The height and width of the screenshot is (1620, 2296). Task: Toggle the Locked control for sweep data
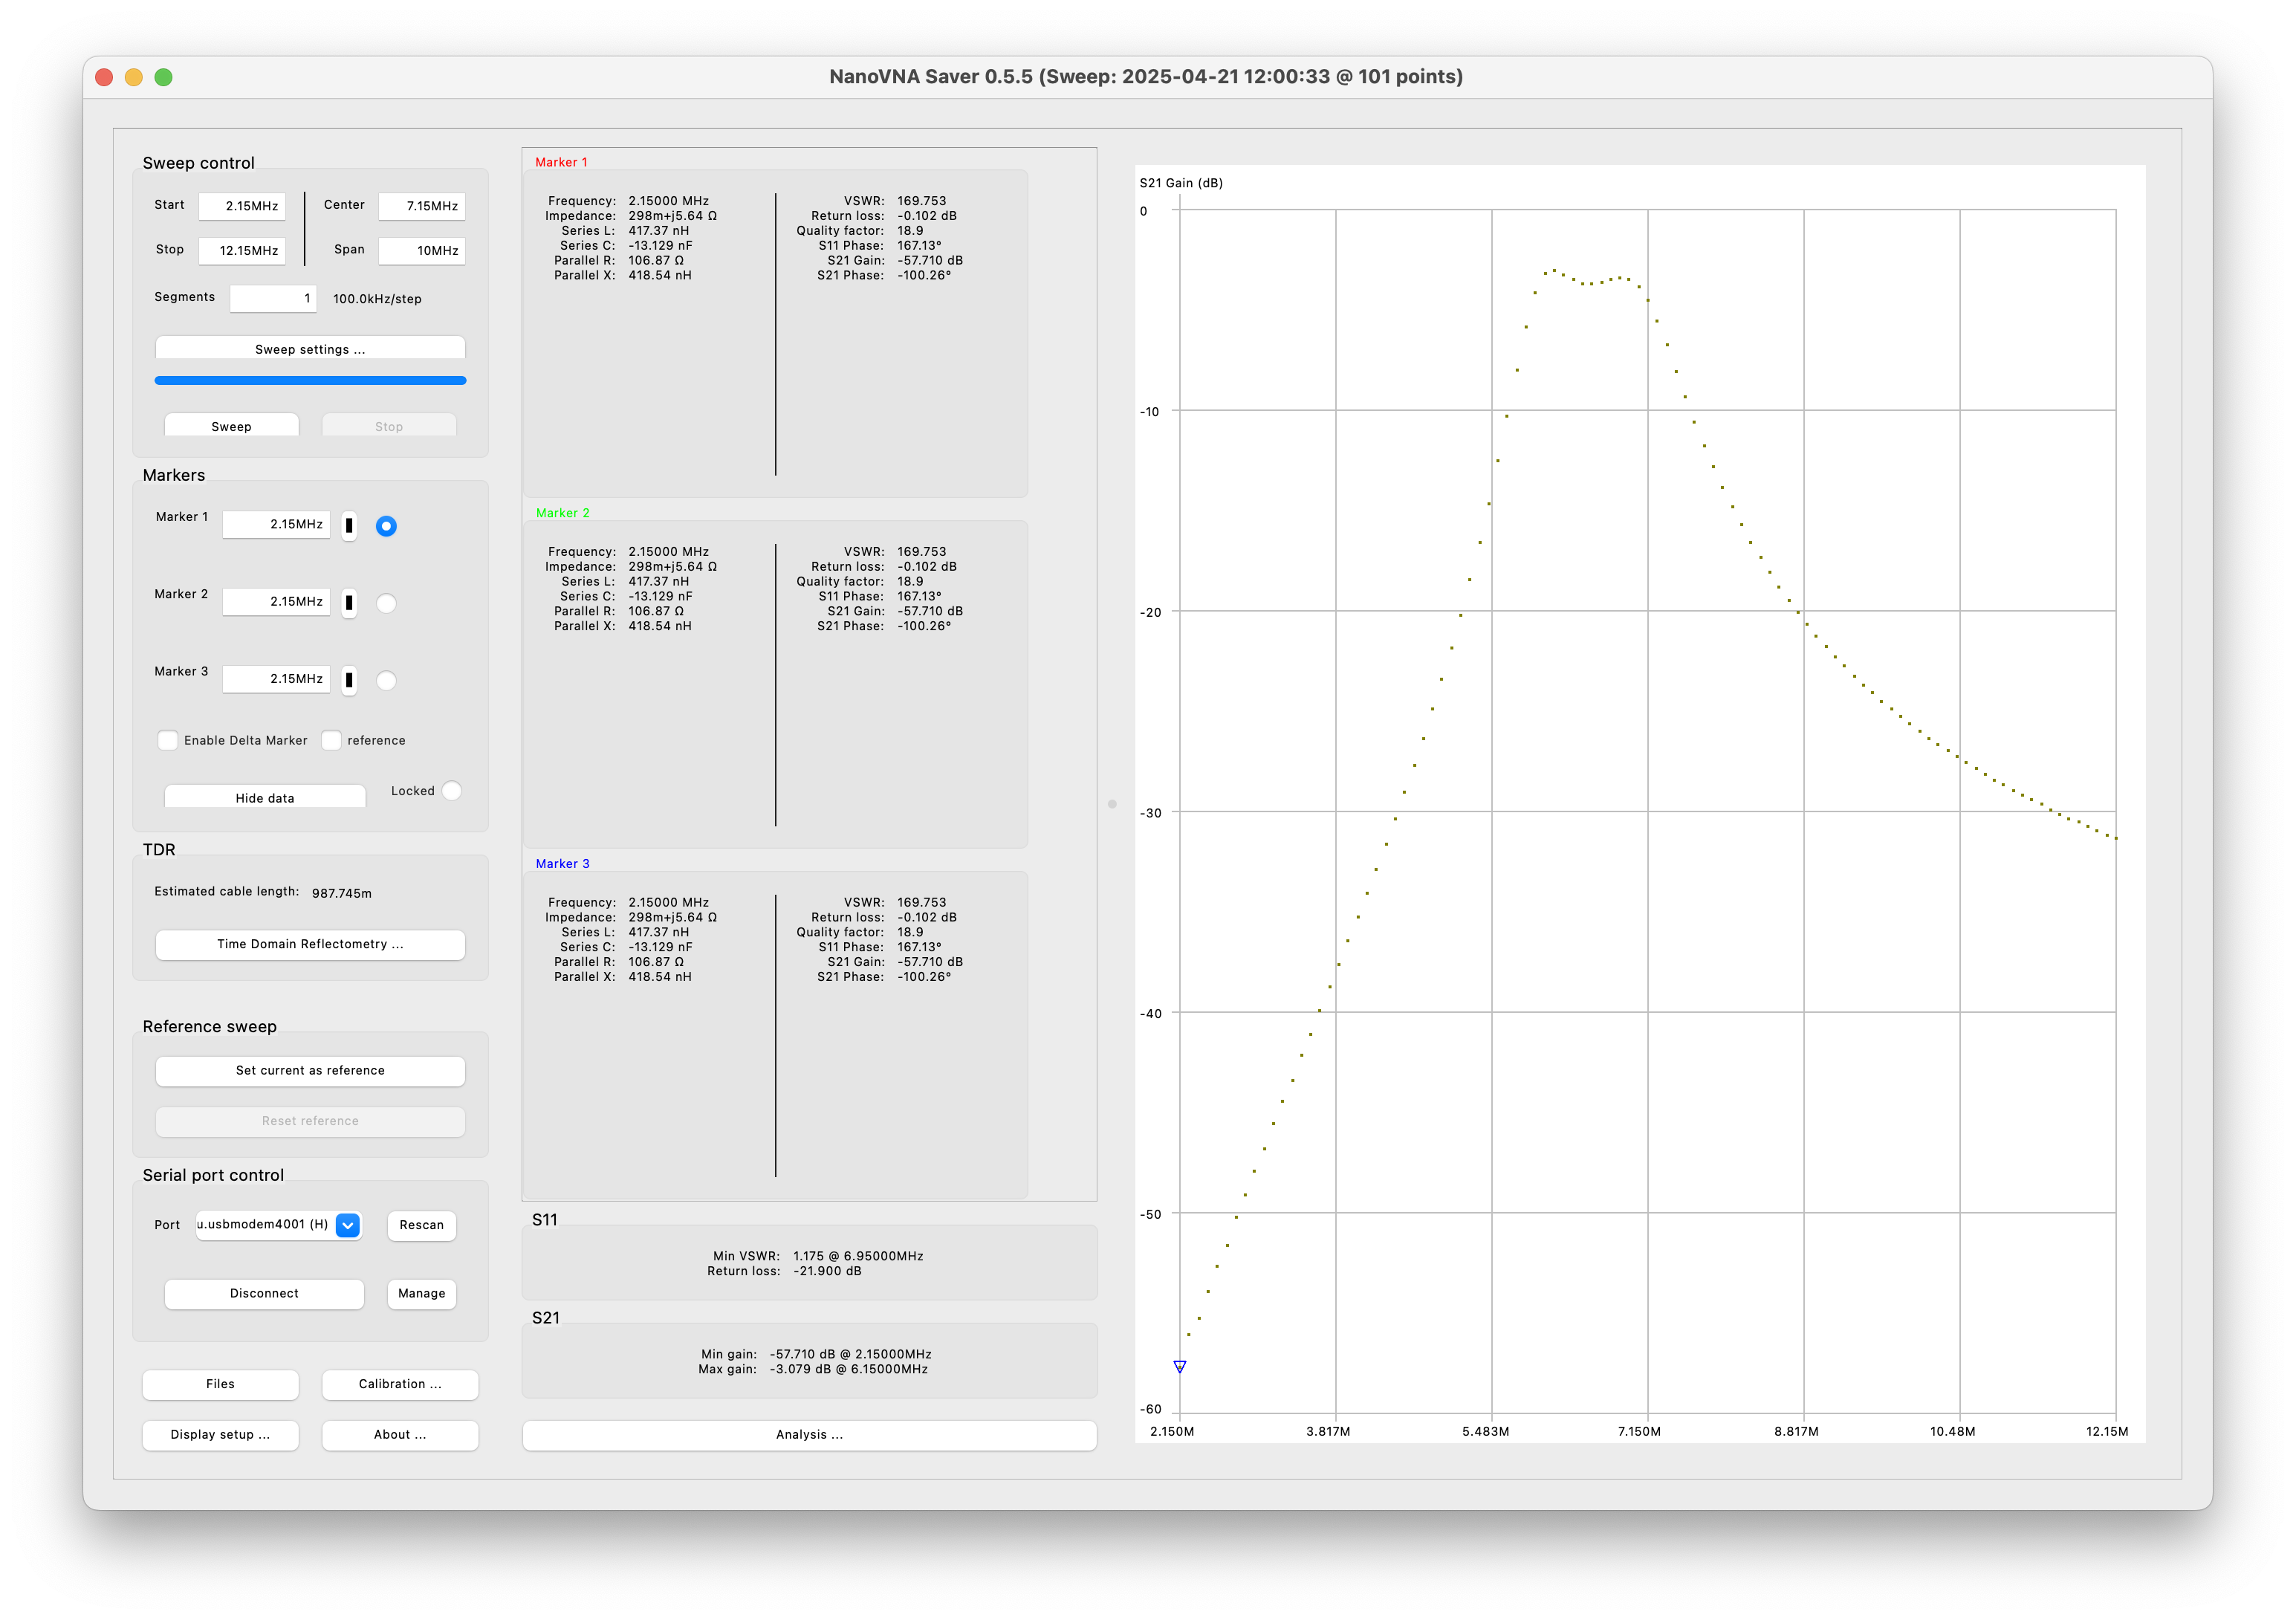(x=452, y=790)
